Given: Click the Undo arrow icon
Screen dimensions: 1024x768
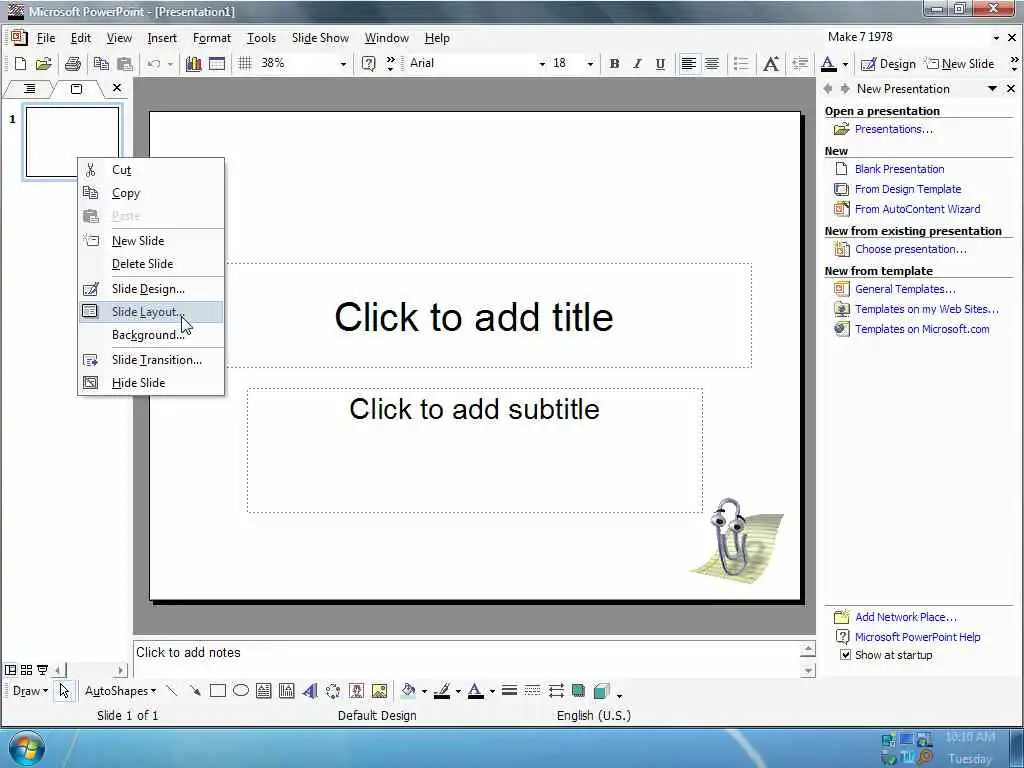Looking at the screenshot, I should pos(154,64).
